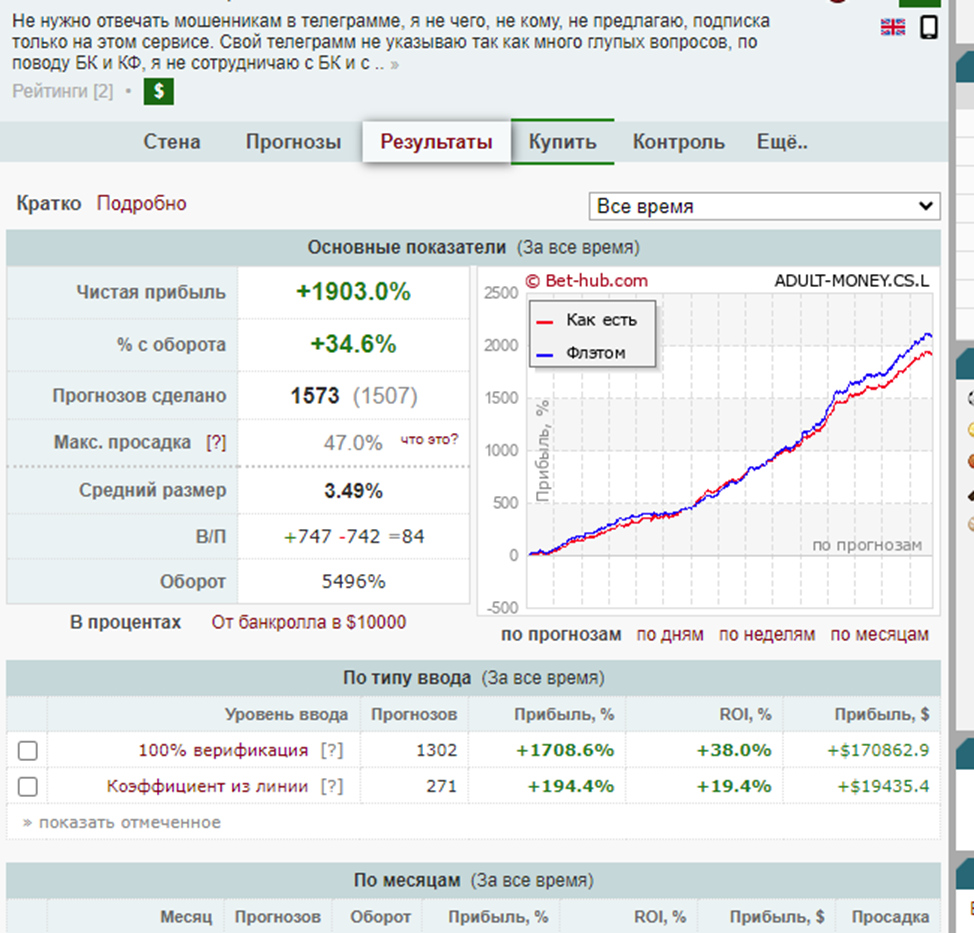Click the [?] help beside Коэффициент из линии

(331, 786)
